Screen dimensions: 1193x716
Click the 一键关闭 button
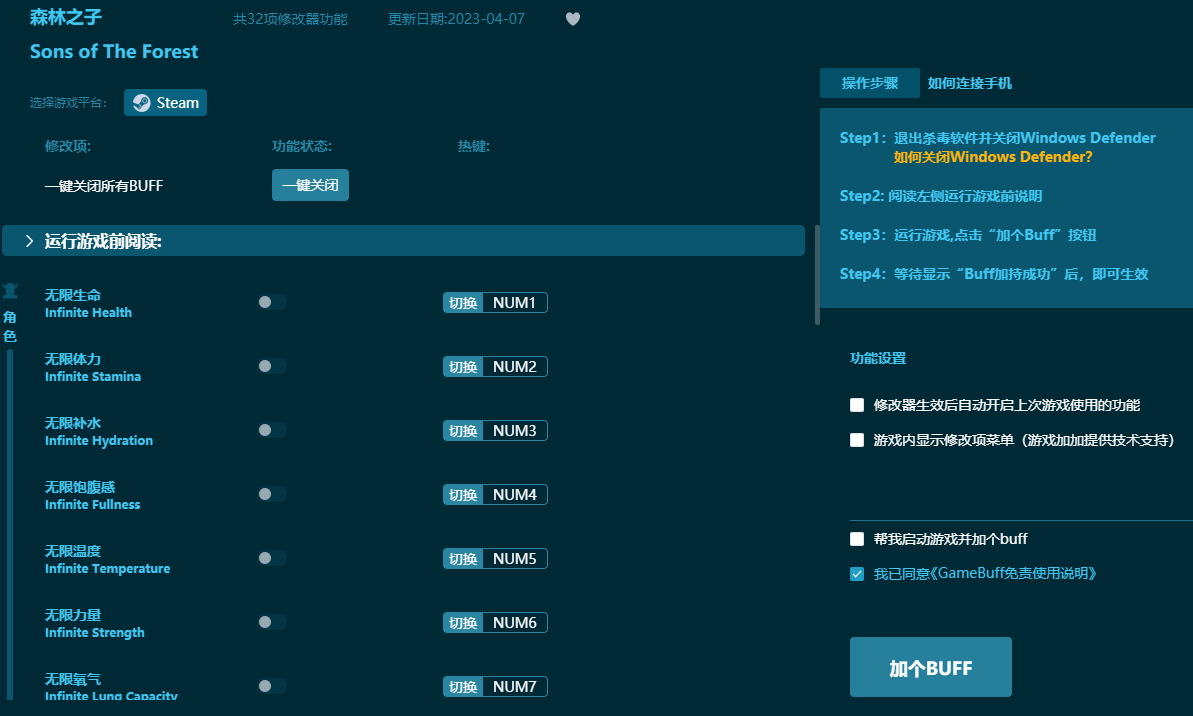point(310,185)
